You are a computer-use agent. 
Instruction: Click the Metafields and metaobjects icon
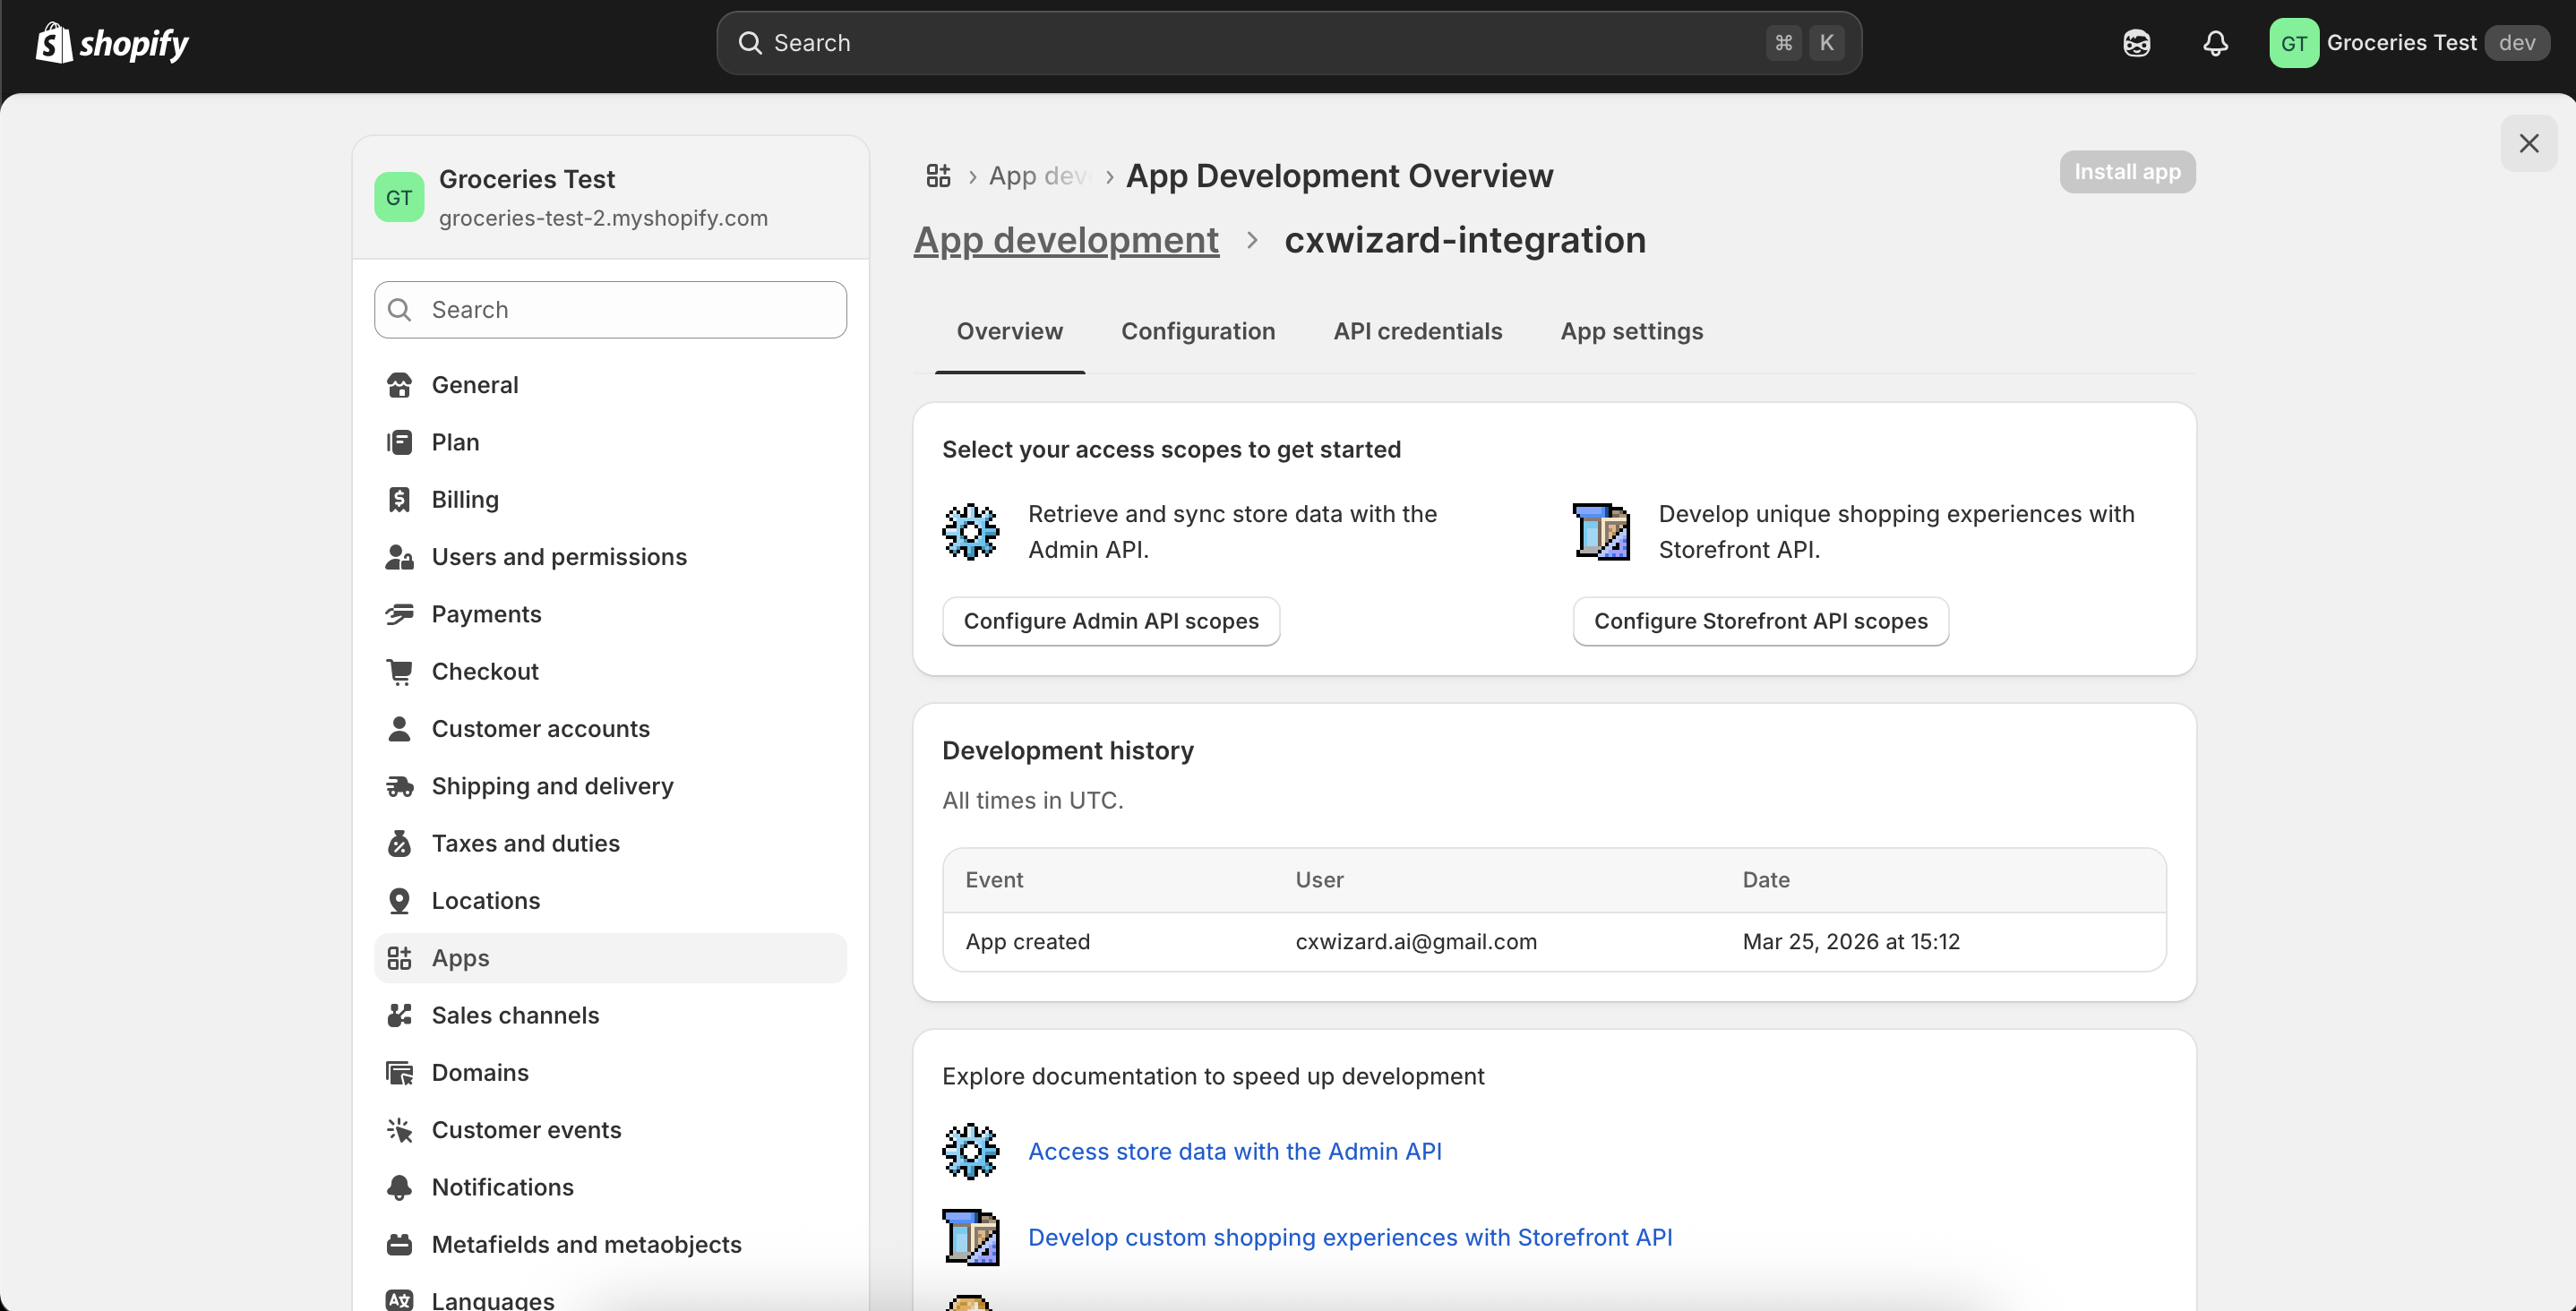(400, 1244)
